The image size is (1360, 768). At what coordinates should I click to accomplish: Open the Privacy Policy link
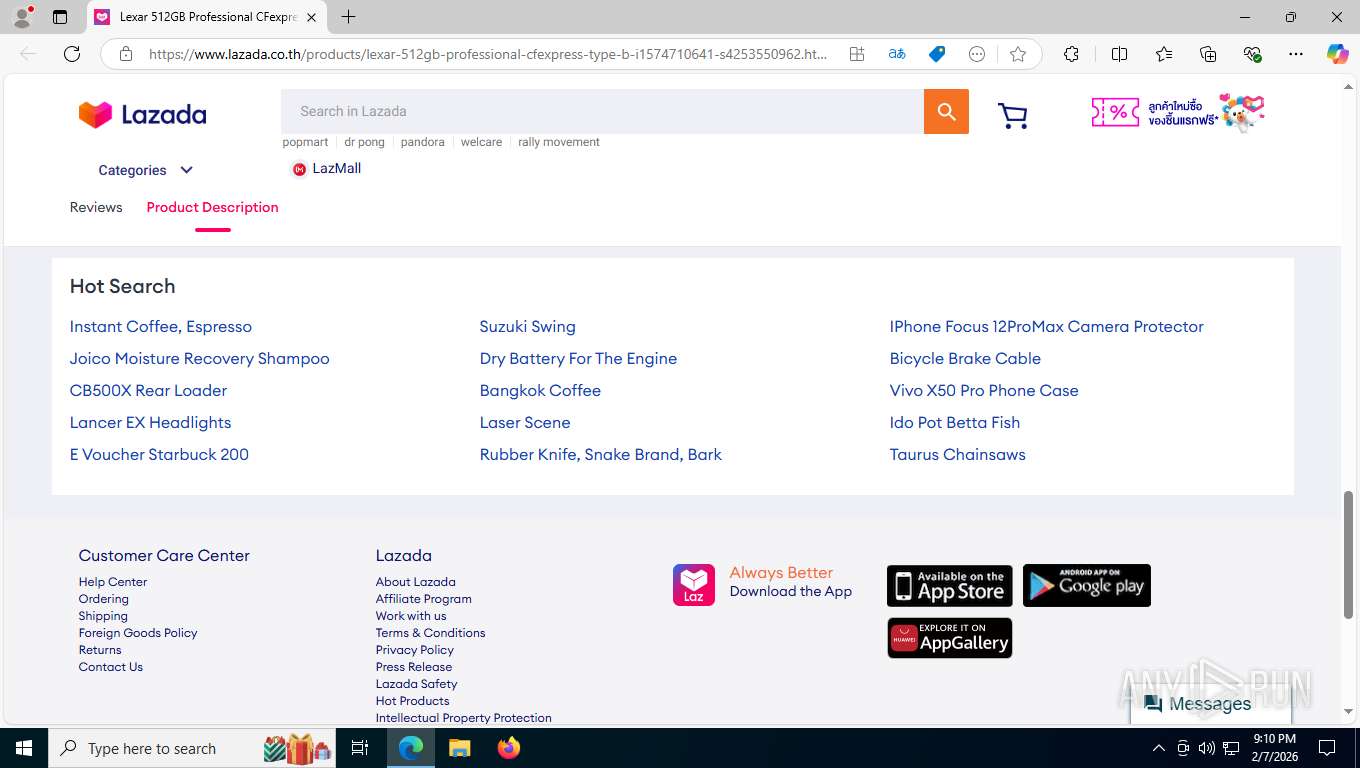coord(414,650)
